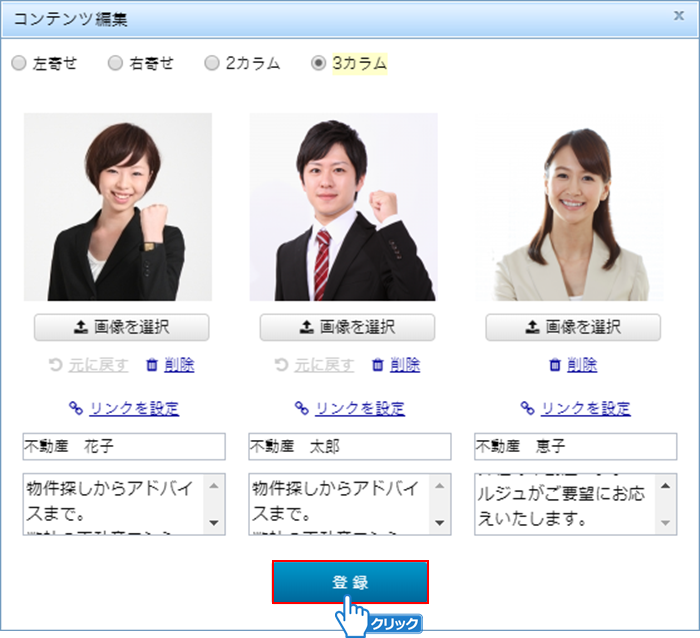
Task: Click the chain link icon in the first column
Action: pyautogui.click(x=75, y=408)
